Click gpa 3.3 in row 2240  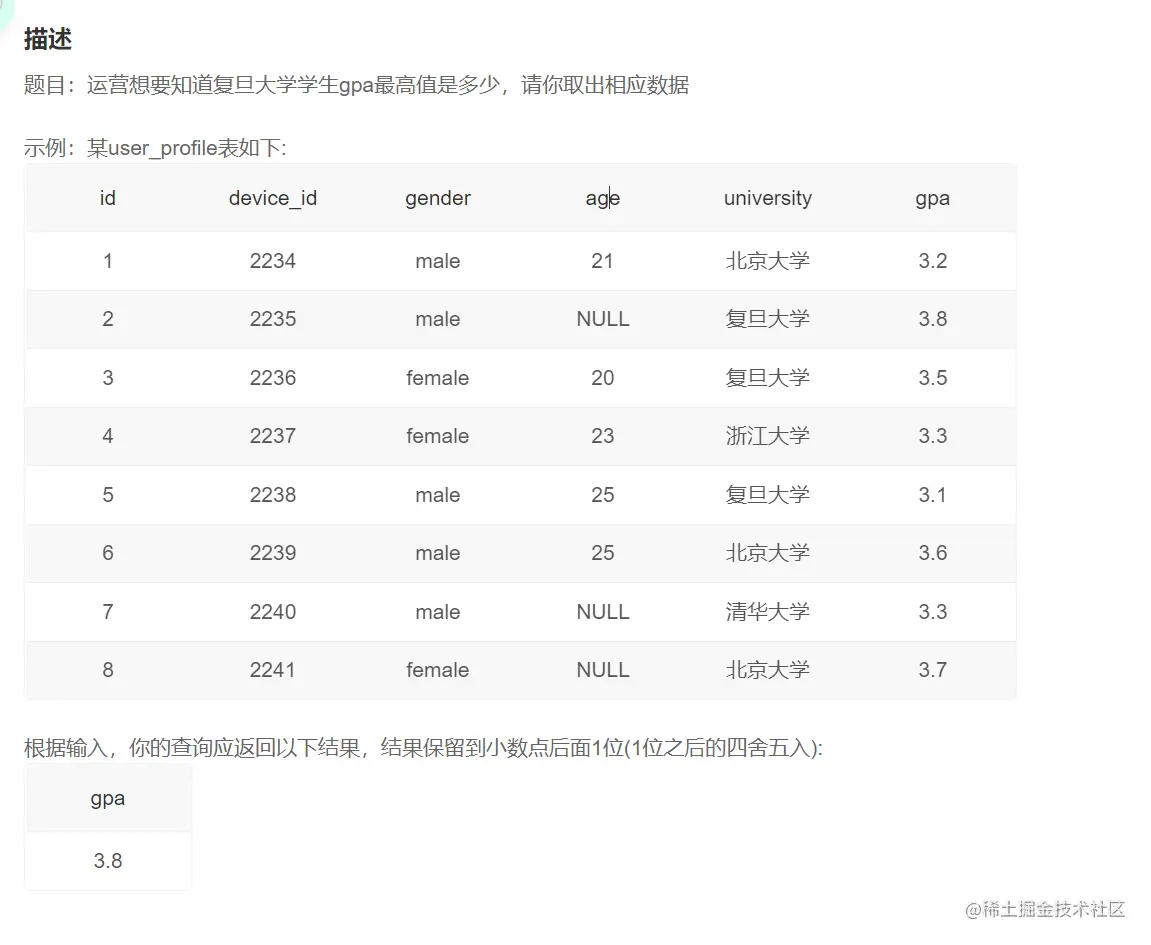tap(933, 612)
